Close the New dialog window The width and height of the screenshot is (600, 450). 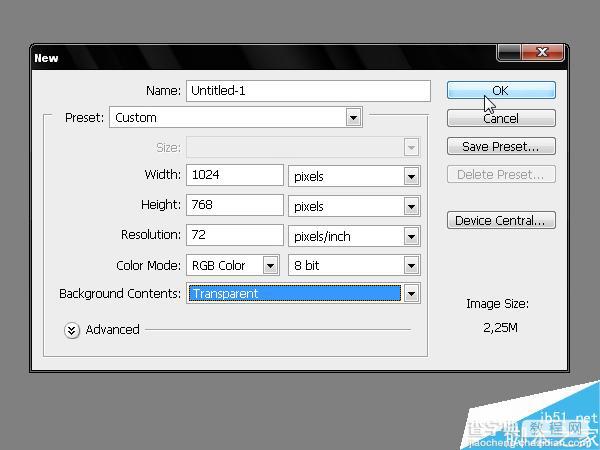point(543,52)
